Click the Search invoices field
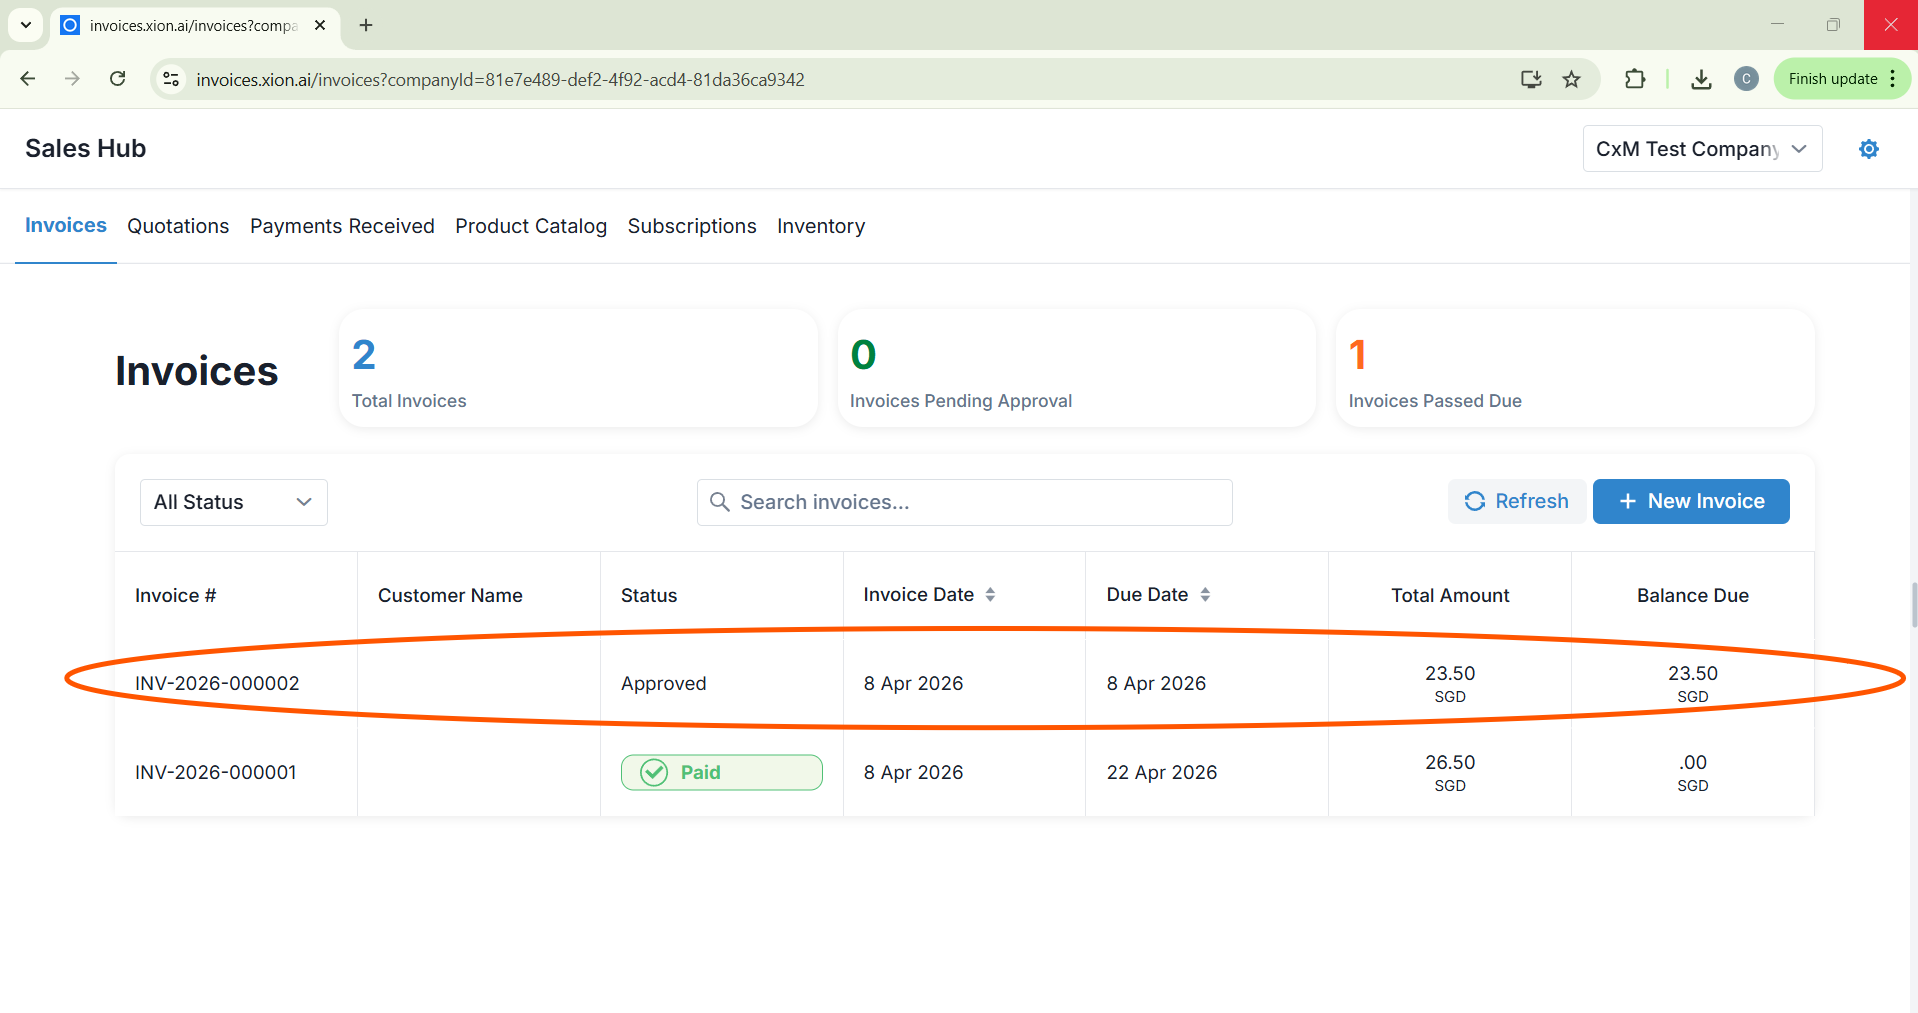The width and height of the screenshot is (1918, 1013). click(964, 502)
